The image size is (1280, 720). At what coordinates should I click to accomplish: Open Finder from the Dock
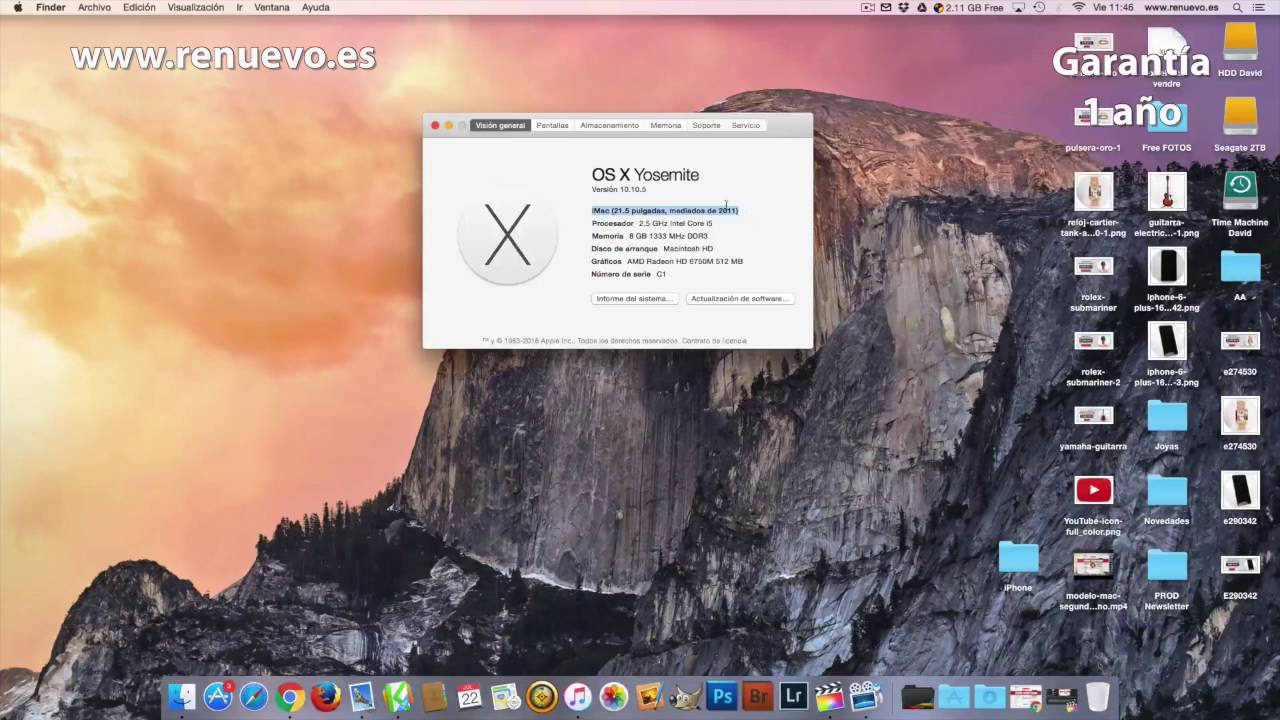pos(181,696)
